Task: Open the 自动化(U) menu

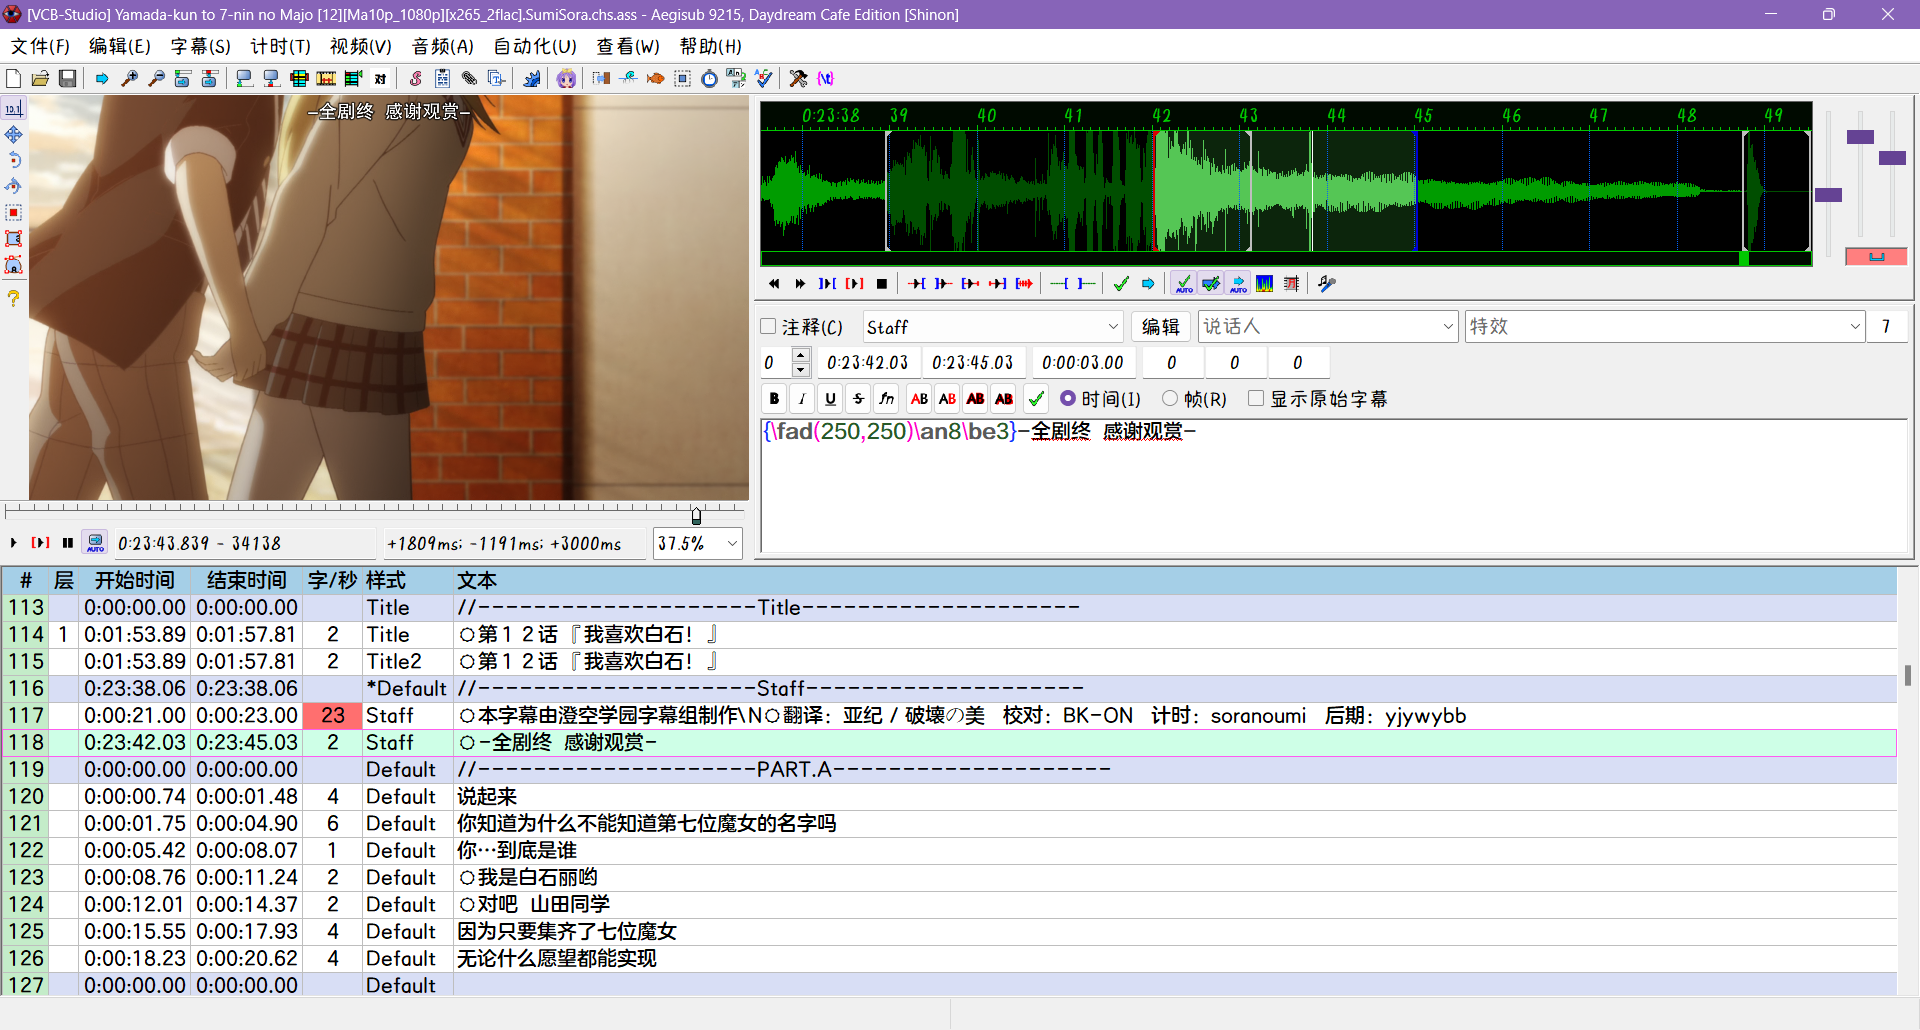Action: pos(535,46)
